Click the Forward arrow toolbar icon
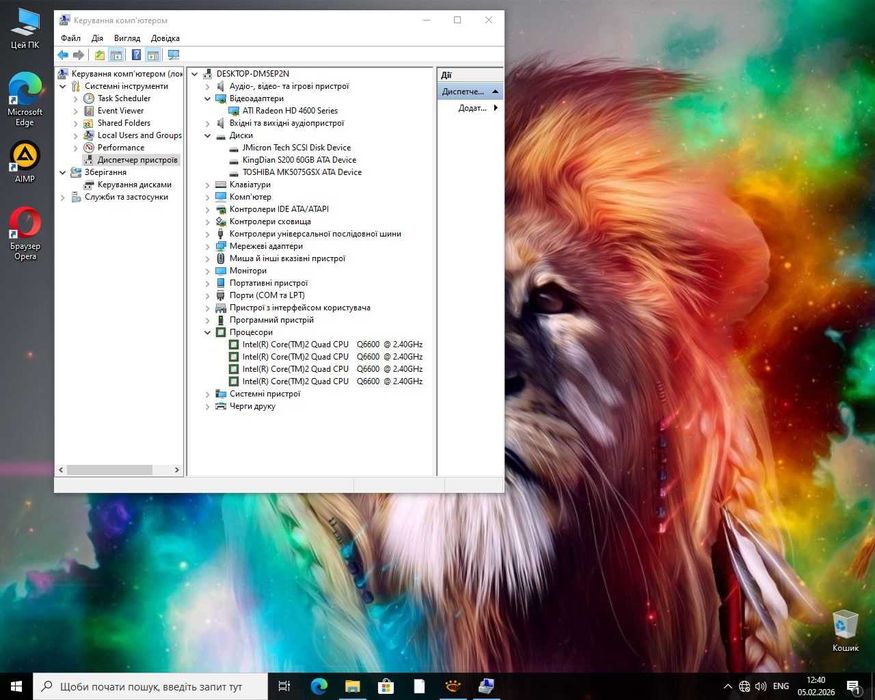 pyautogui.click(x=79, y=55)
